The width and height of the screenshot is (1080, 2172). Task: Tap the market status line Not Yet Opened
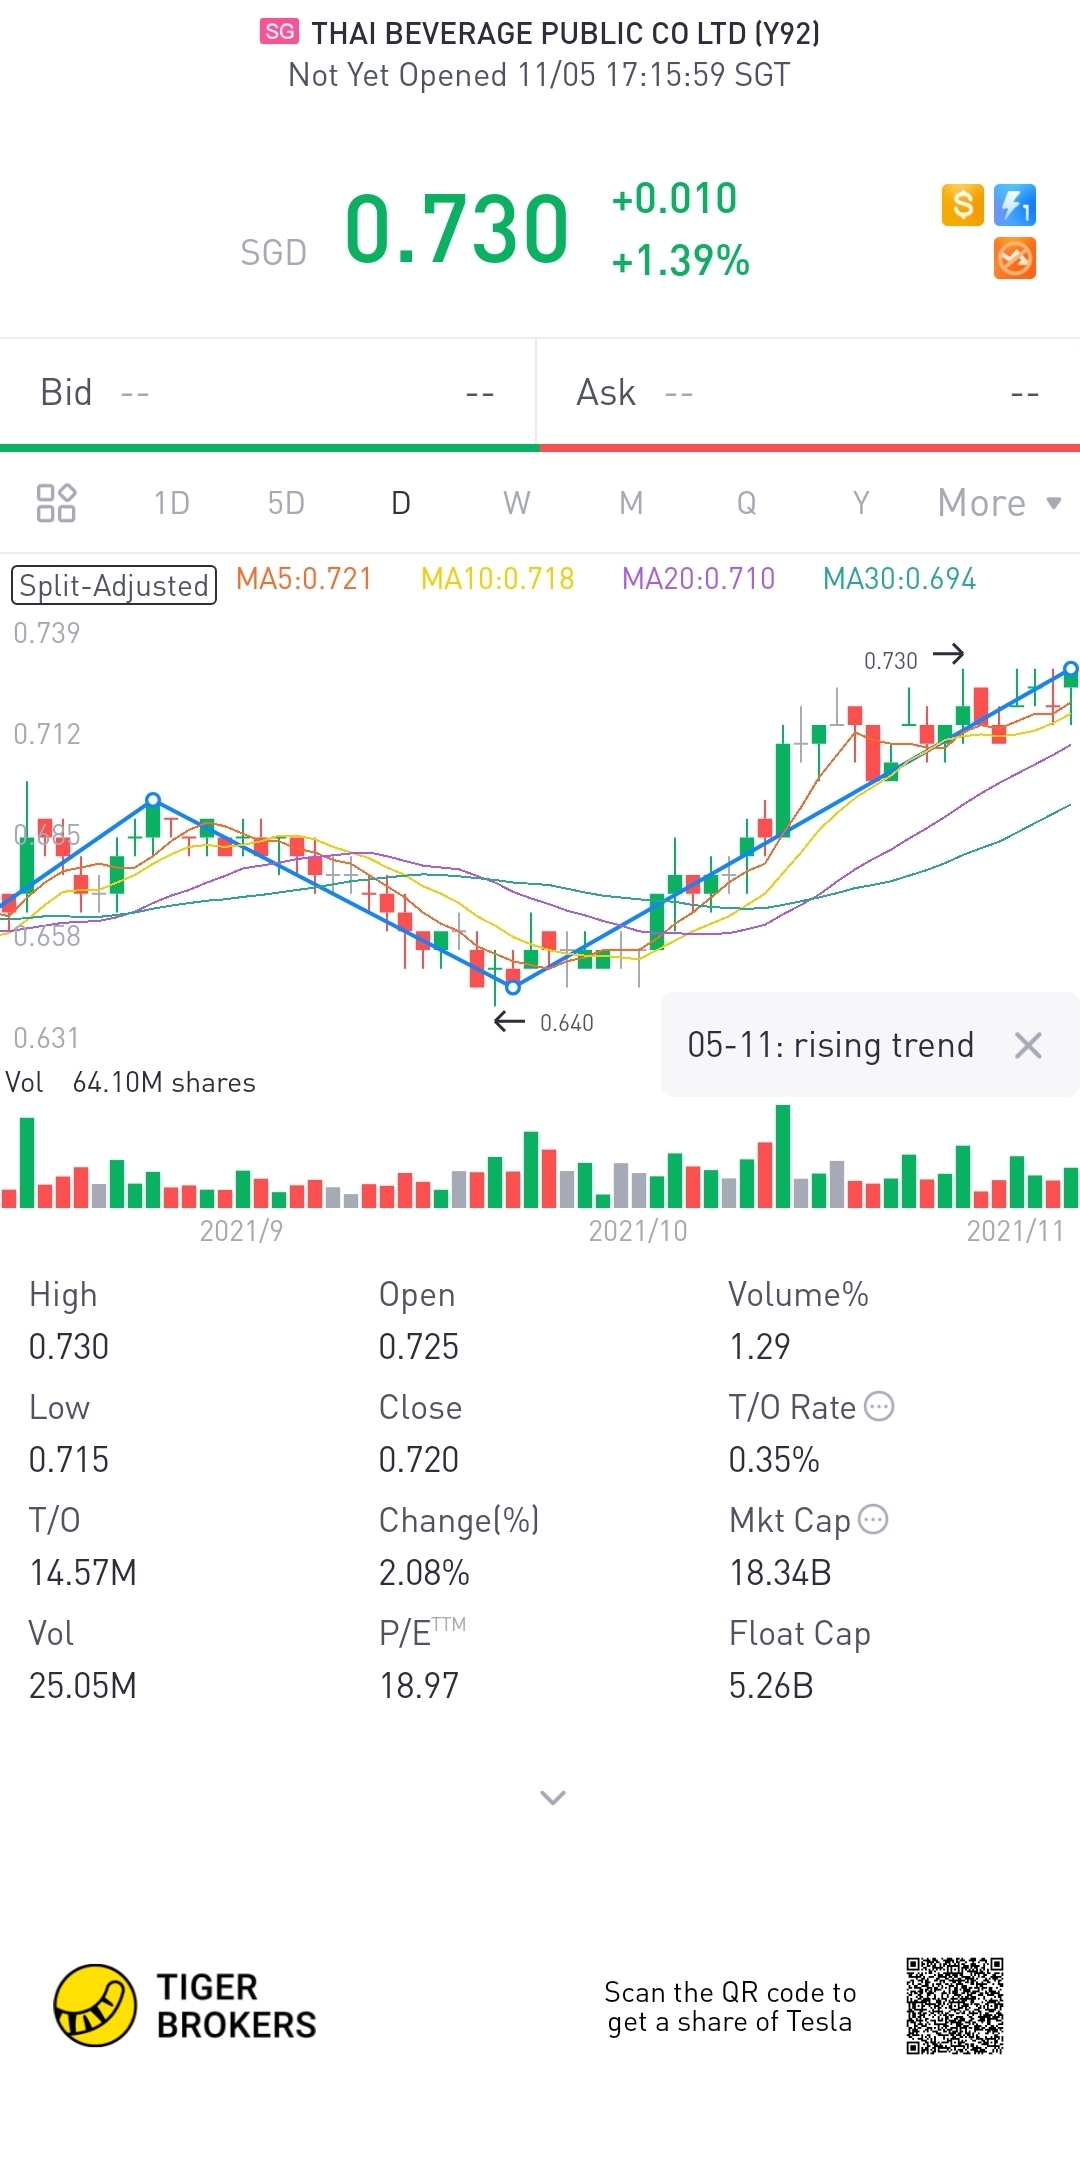pyautogui.click(x=539, y=75)
